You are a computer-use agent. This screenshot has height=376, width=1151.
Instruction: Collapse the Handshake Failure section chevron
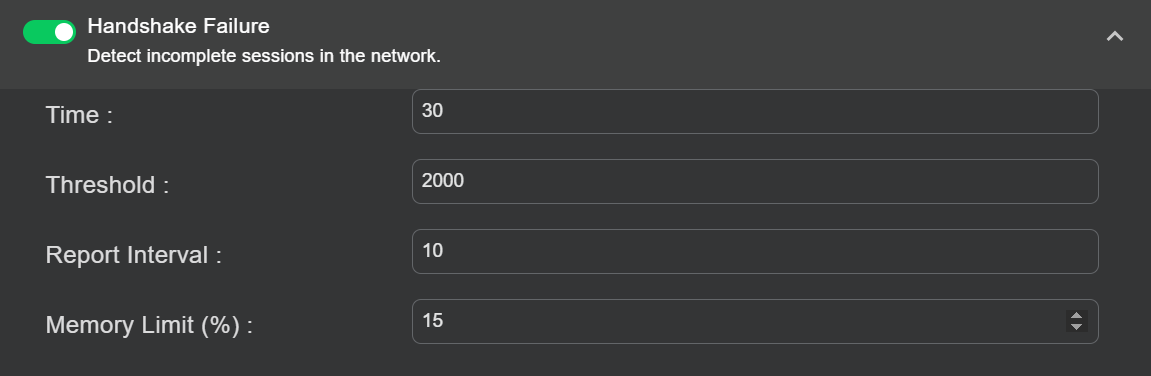(x=1114, y=36)
